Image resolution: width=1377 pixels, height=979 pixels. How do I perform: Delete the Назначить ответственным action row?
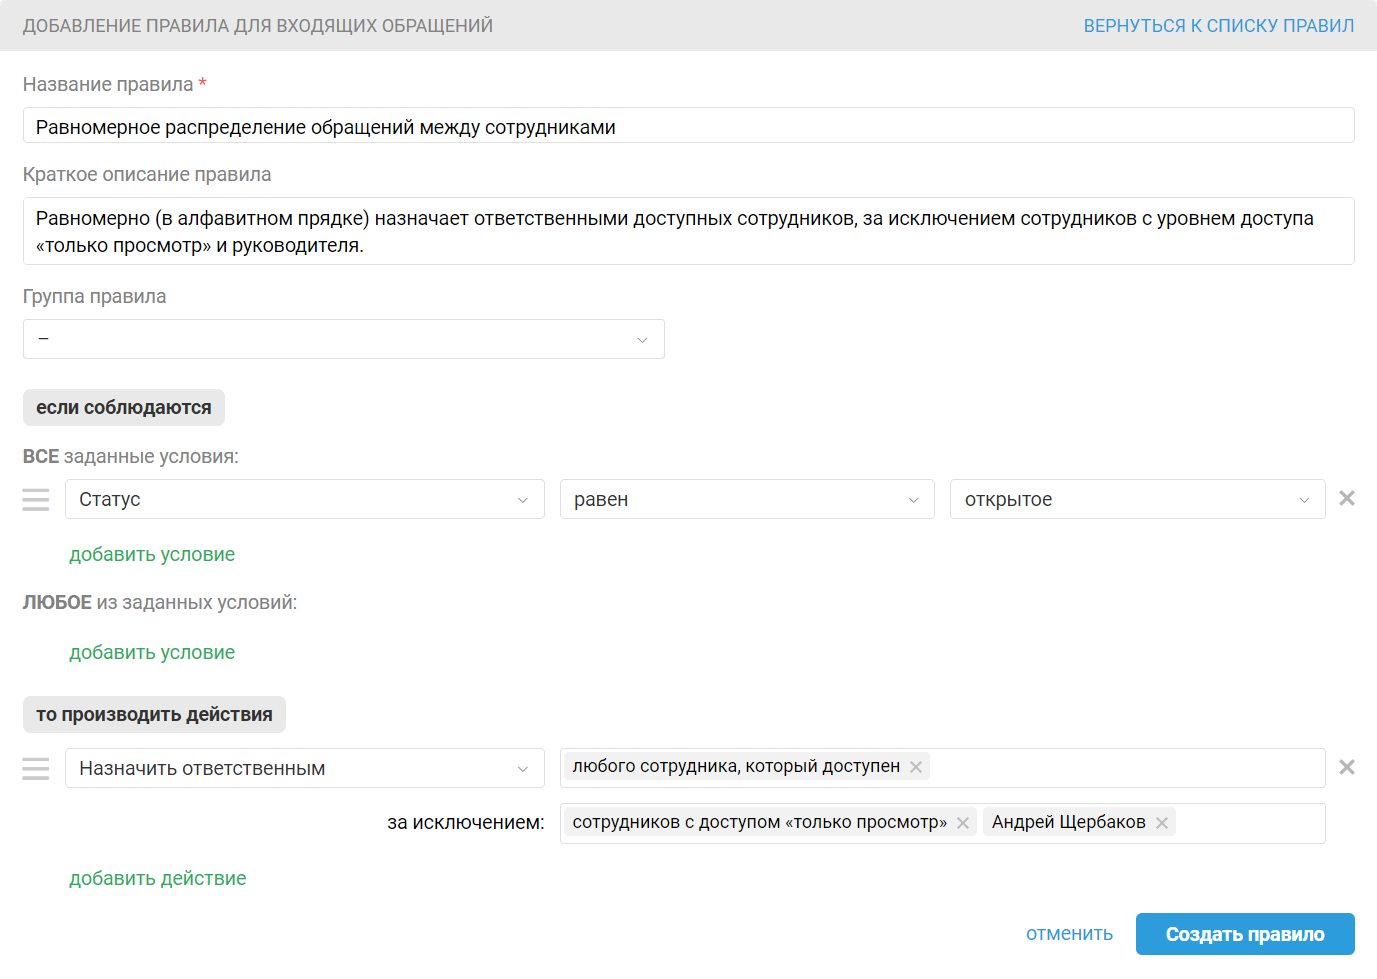1347,767
